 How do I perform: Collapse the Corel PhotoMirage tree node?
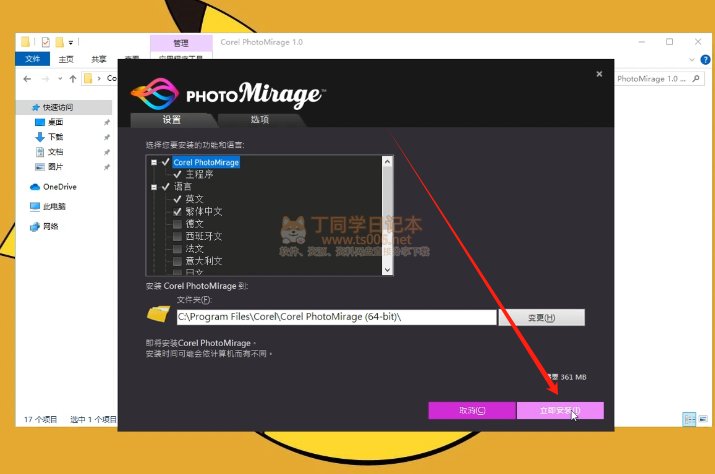tap(154, 162)
